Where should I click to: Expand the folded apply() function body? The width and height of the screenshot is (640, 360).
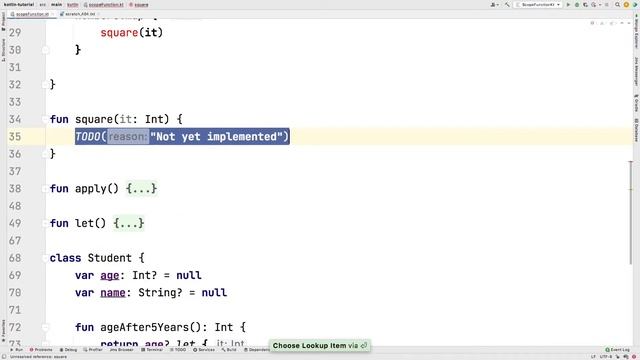click(x=141, y=189)
